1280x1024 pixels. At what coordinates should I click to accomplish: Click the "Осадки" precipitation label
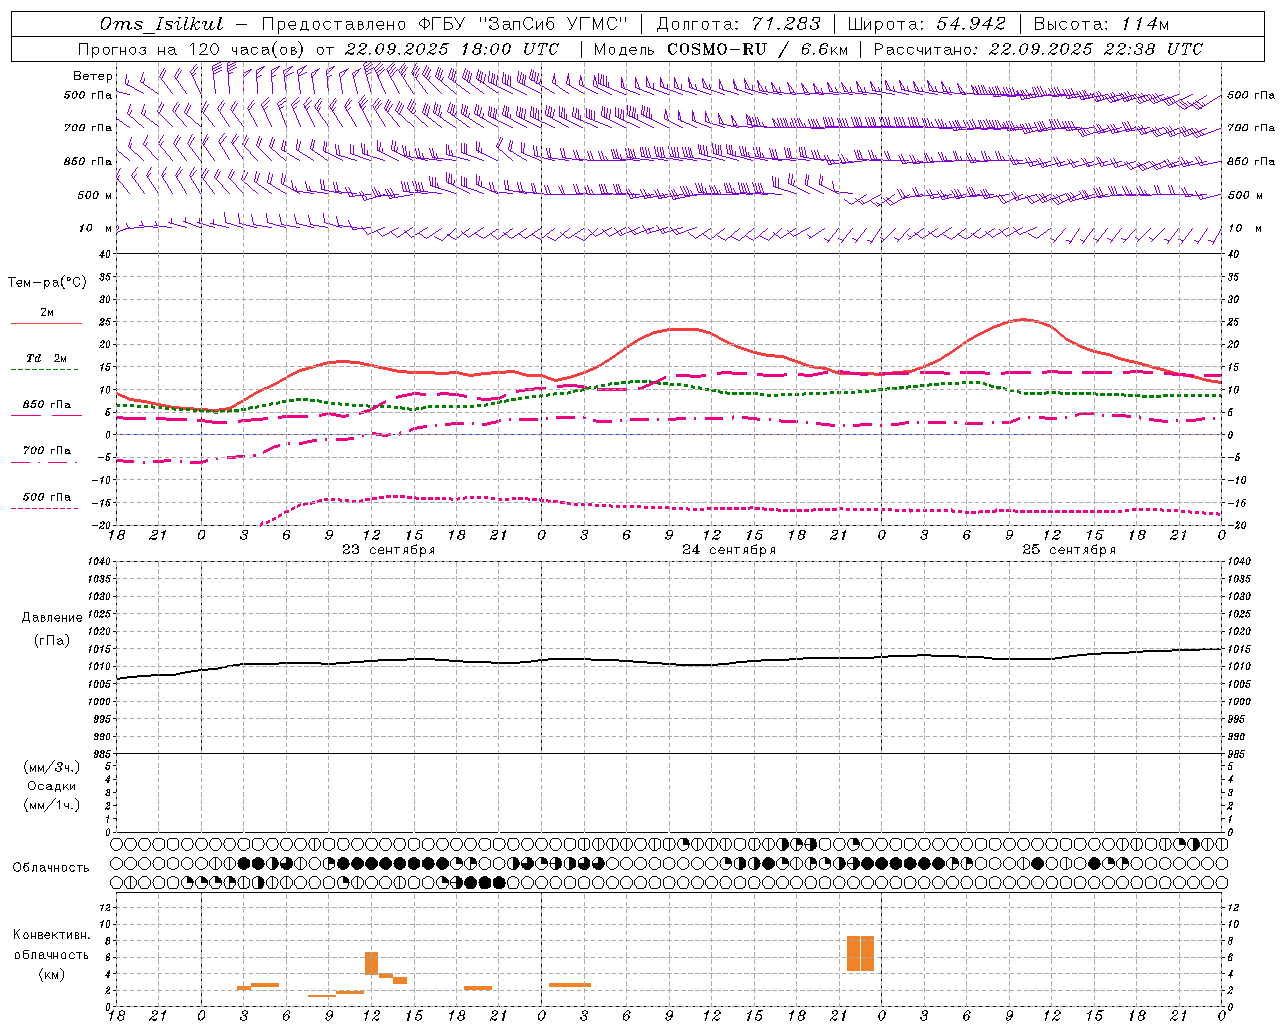(x=52, y=786)
